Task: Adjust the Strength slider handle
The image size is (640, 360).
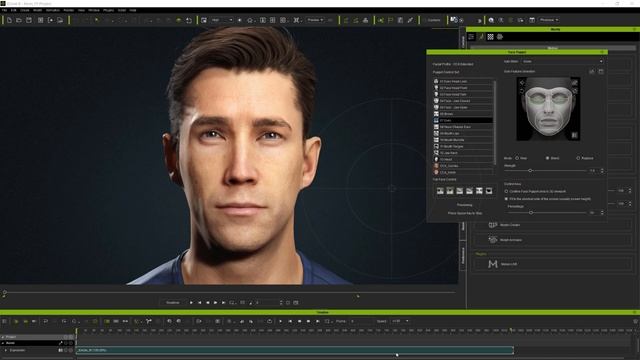Action: tap(530, 170)
